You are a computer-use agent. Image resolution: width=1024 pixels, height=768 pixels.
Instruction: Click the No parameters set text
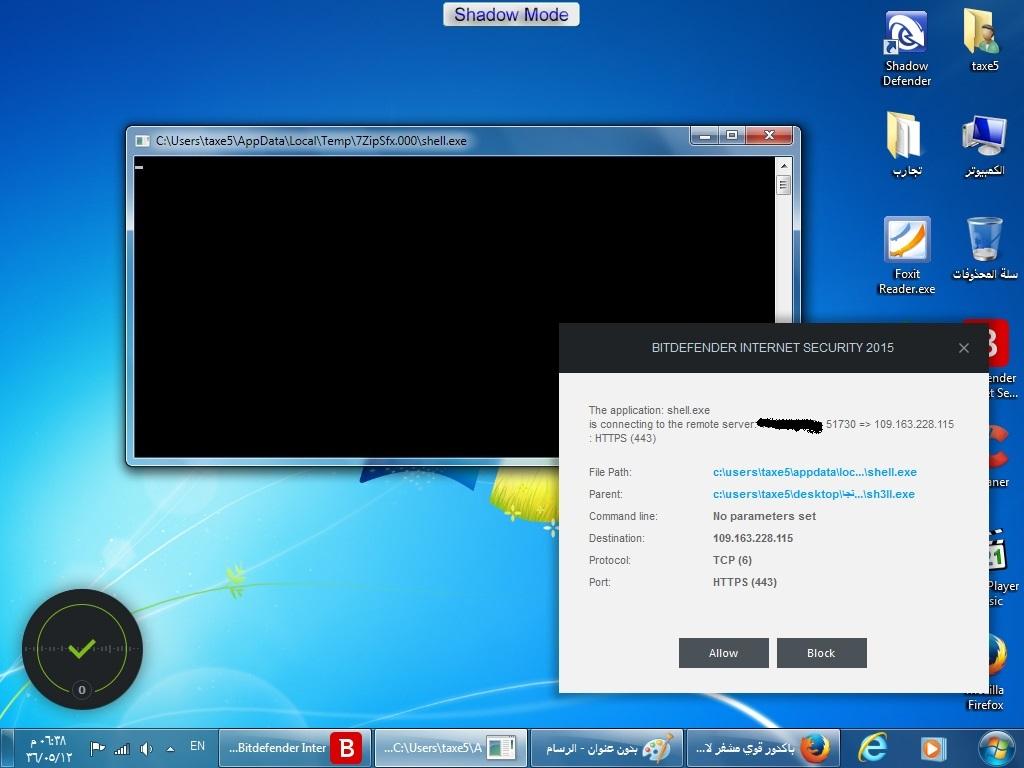click(x=764, y=516)
